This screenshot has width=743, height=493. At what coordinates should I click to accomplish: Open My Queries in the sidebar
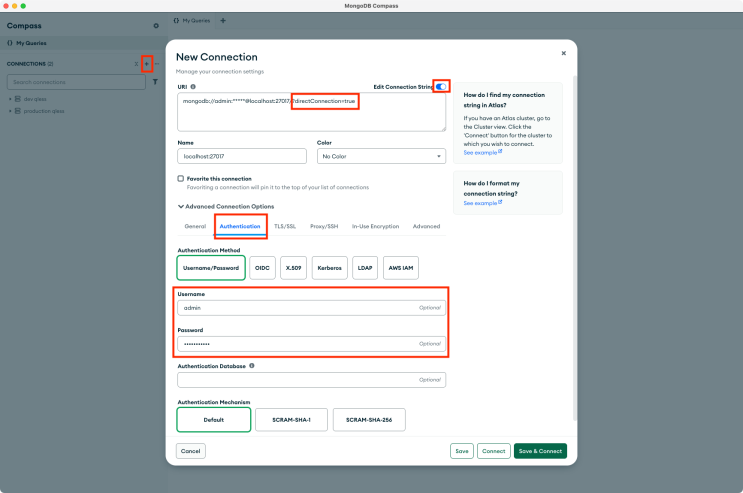tap(84, 43)
